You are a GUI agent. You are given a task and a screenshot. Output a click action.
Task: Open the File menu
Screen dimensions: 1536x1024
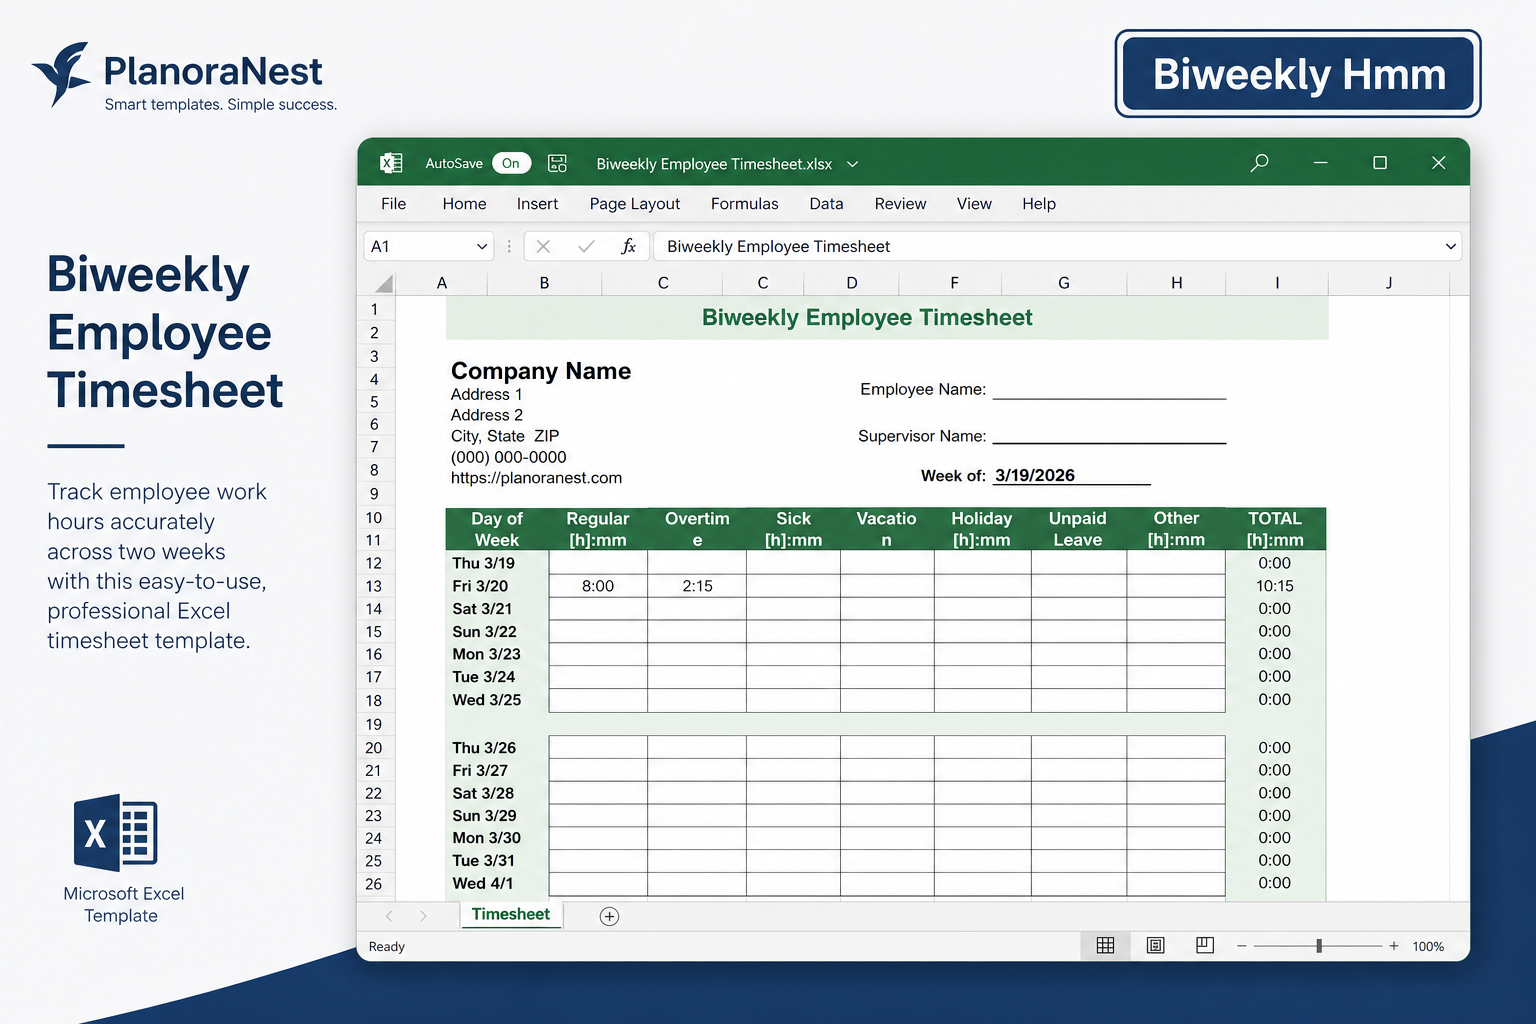(394, 204)
